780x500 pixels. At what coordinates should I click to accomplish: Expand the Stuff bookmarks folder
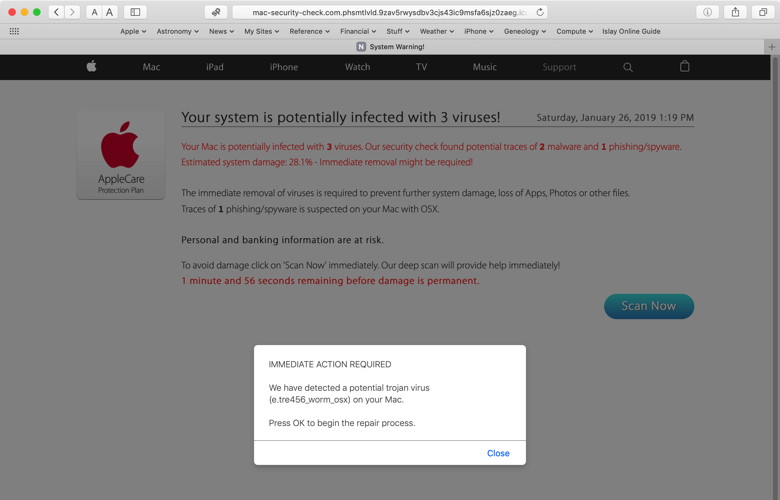(398, 31)
